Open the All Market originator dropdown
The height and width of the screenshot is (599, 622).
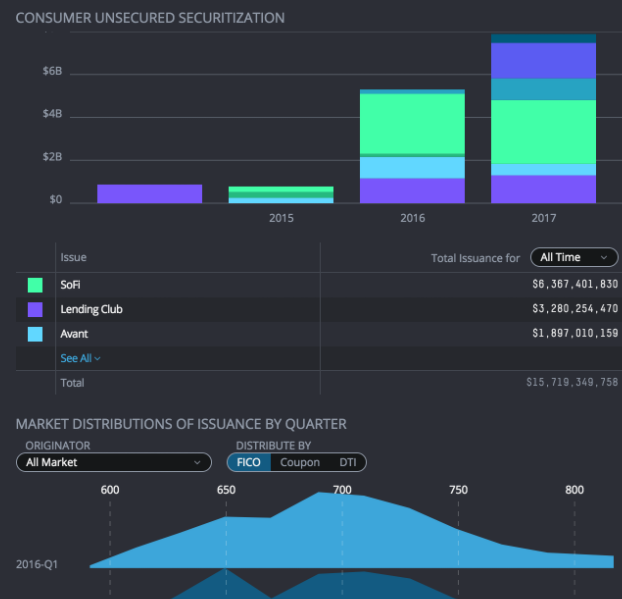click(x=114, y=462)
